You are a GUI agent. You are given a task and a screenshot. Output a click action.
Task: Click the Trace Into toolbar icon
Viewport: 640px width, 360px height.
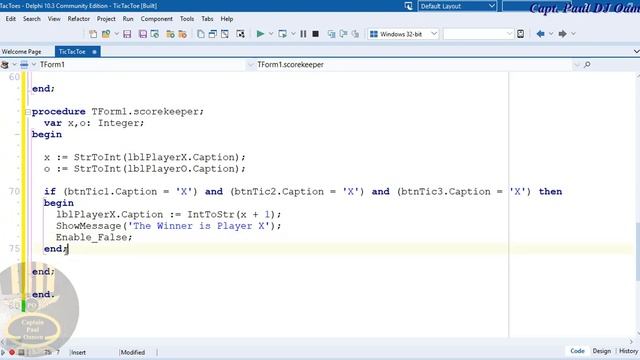tap(331, 34)
